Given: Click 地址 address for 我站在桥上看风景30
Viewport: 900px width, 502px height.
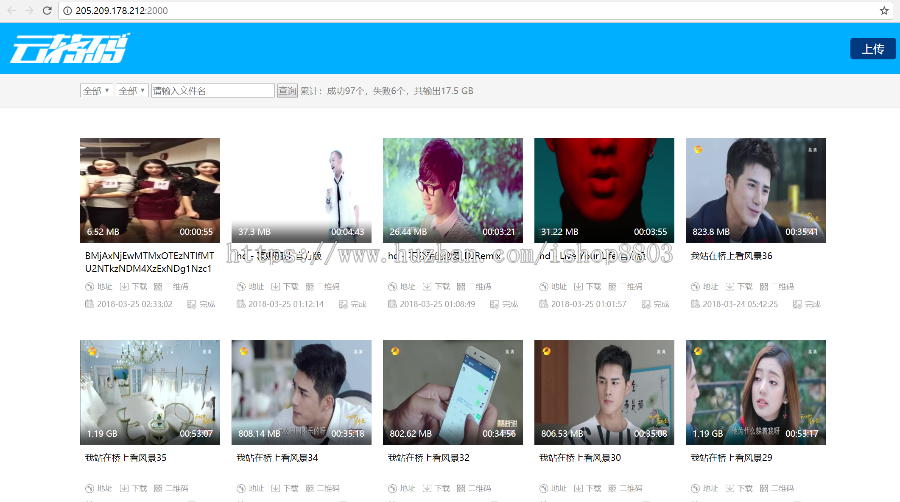Looking at the screenshot, I should (553, 488).
